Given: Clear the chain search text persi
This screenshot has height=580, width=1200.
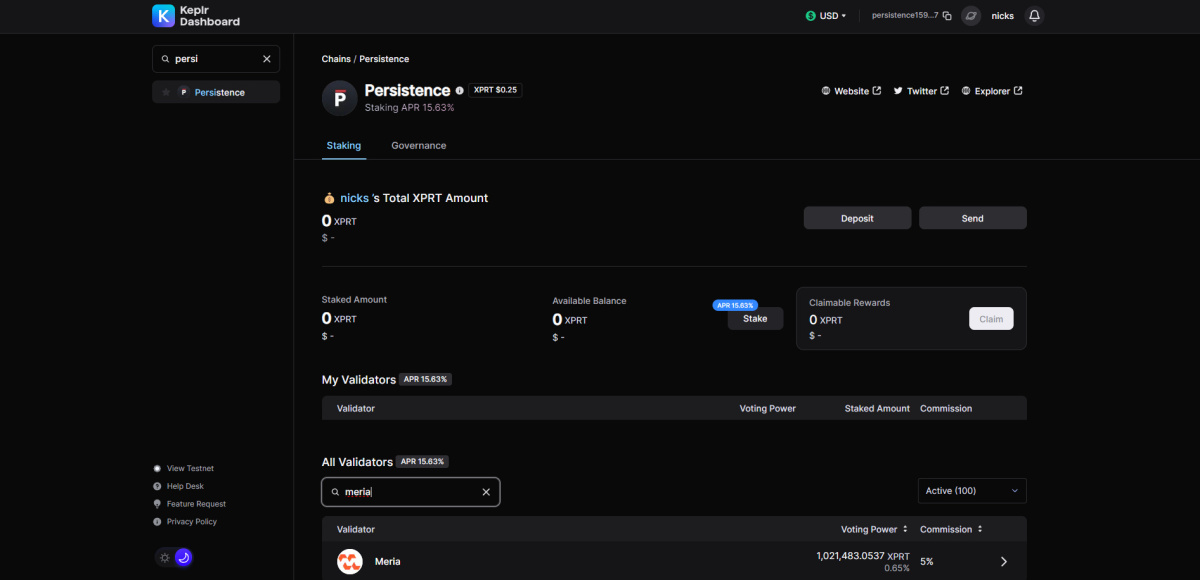Looking at the screenshot, I should [267, 59].
